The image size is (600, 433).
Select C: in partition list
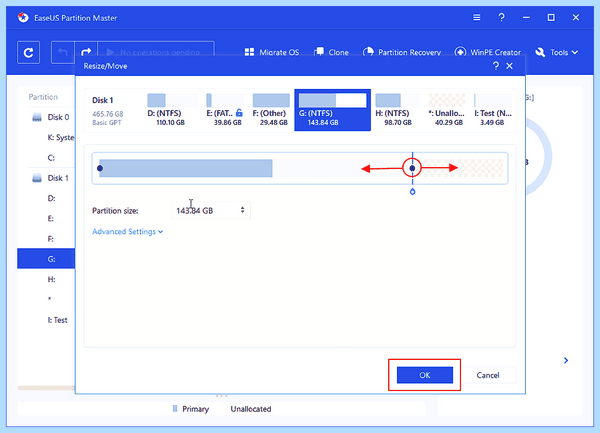click(51, 158)
